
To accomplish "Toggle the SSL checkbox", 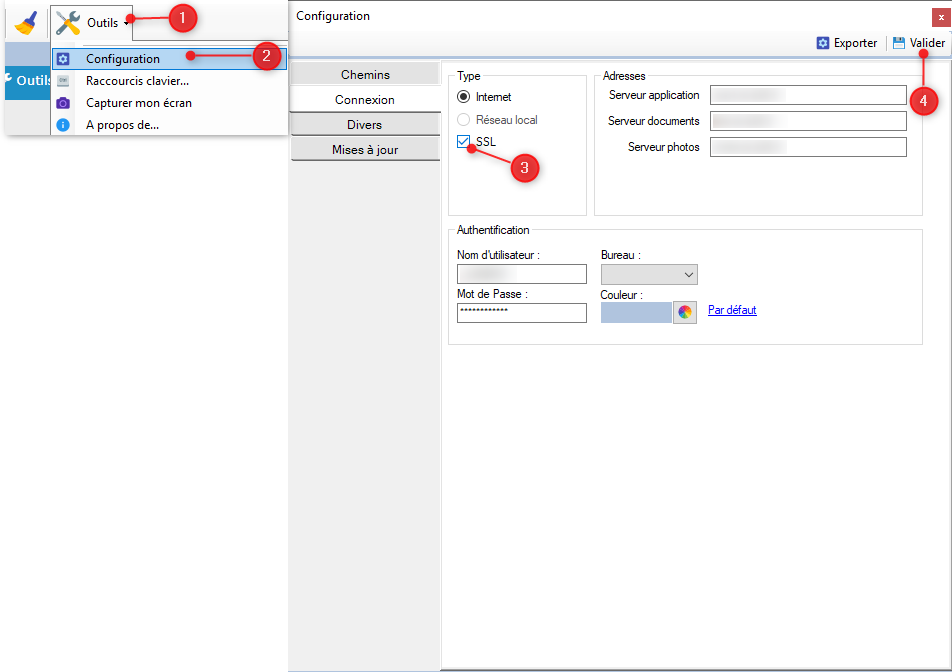I will point(464,142).
